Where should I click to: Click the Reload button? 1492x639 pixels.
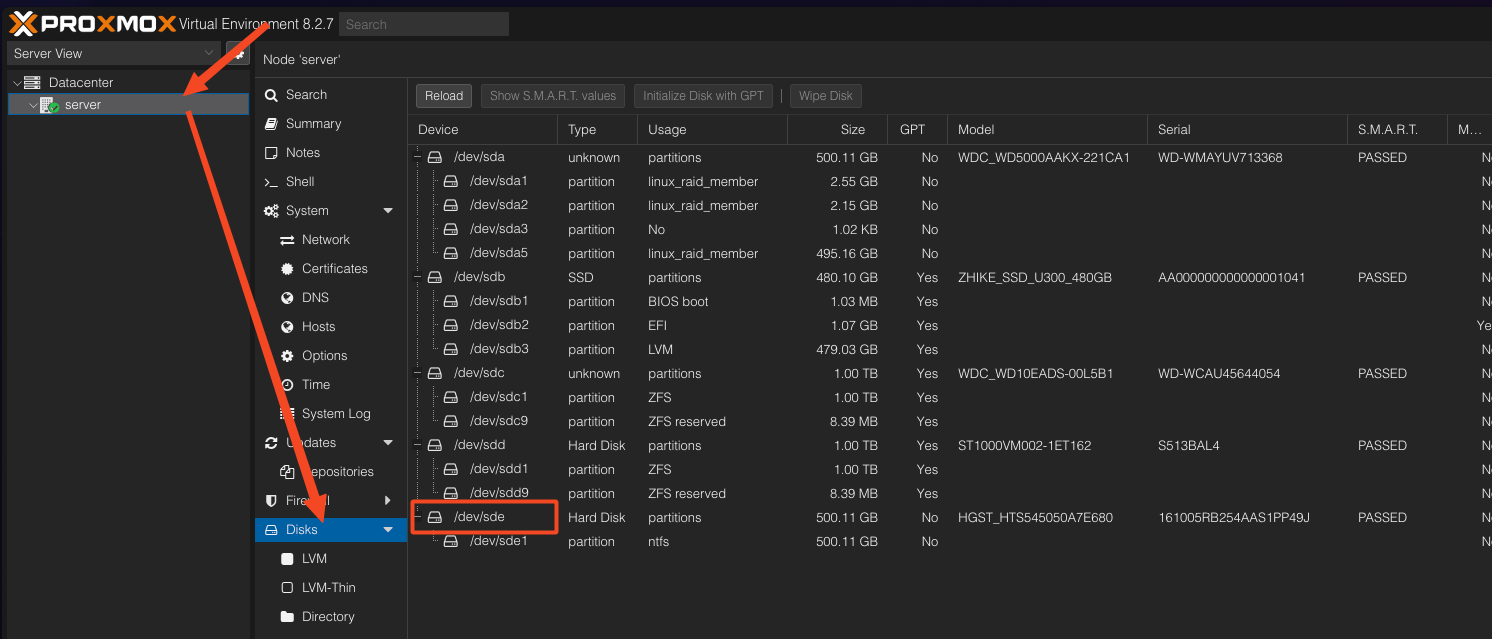pyautogui.click(x=444, y=96)
